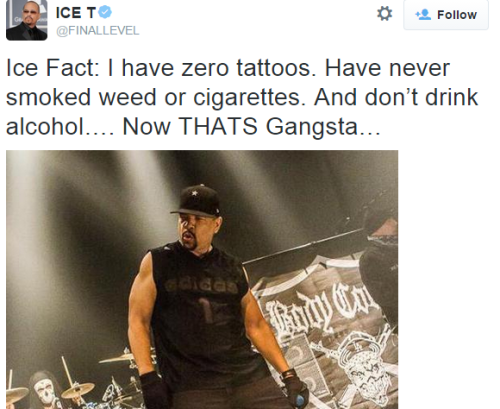500x409 pixels.
Task: Click the cymbal near the drummer
Action: coord(78,391)
